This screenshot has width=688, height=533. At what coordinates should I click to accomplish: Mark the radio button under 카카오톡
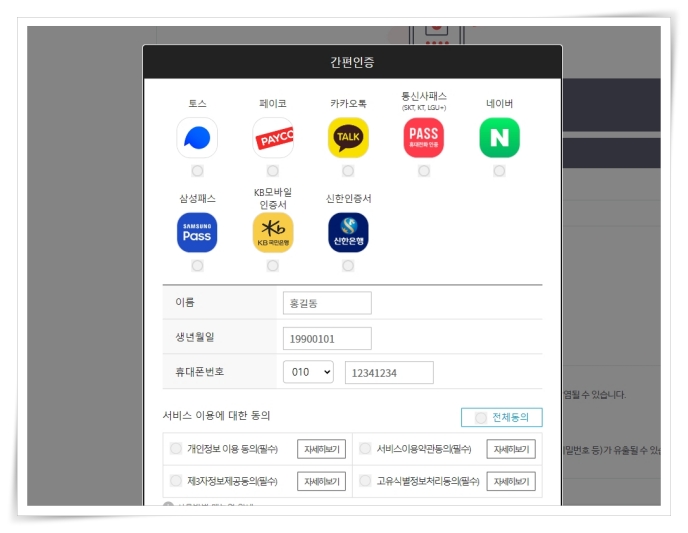coord(348,171)
